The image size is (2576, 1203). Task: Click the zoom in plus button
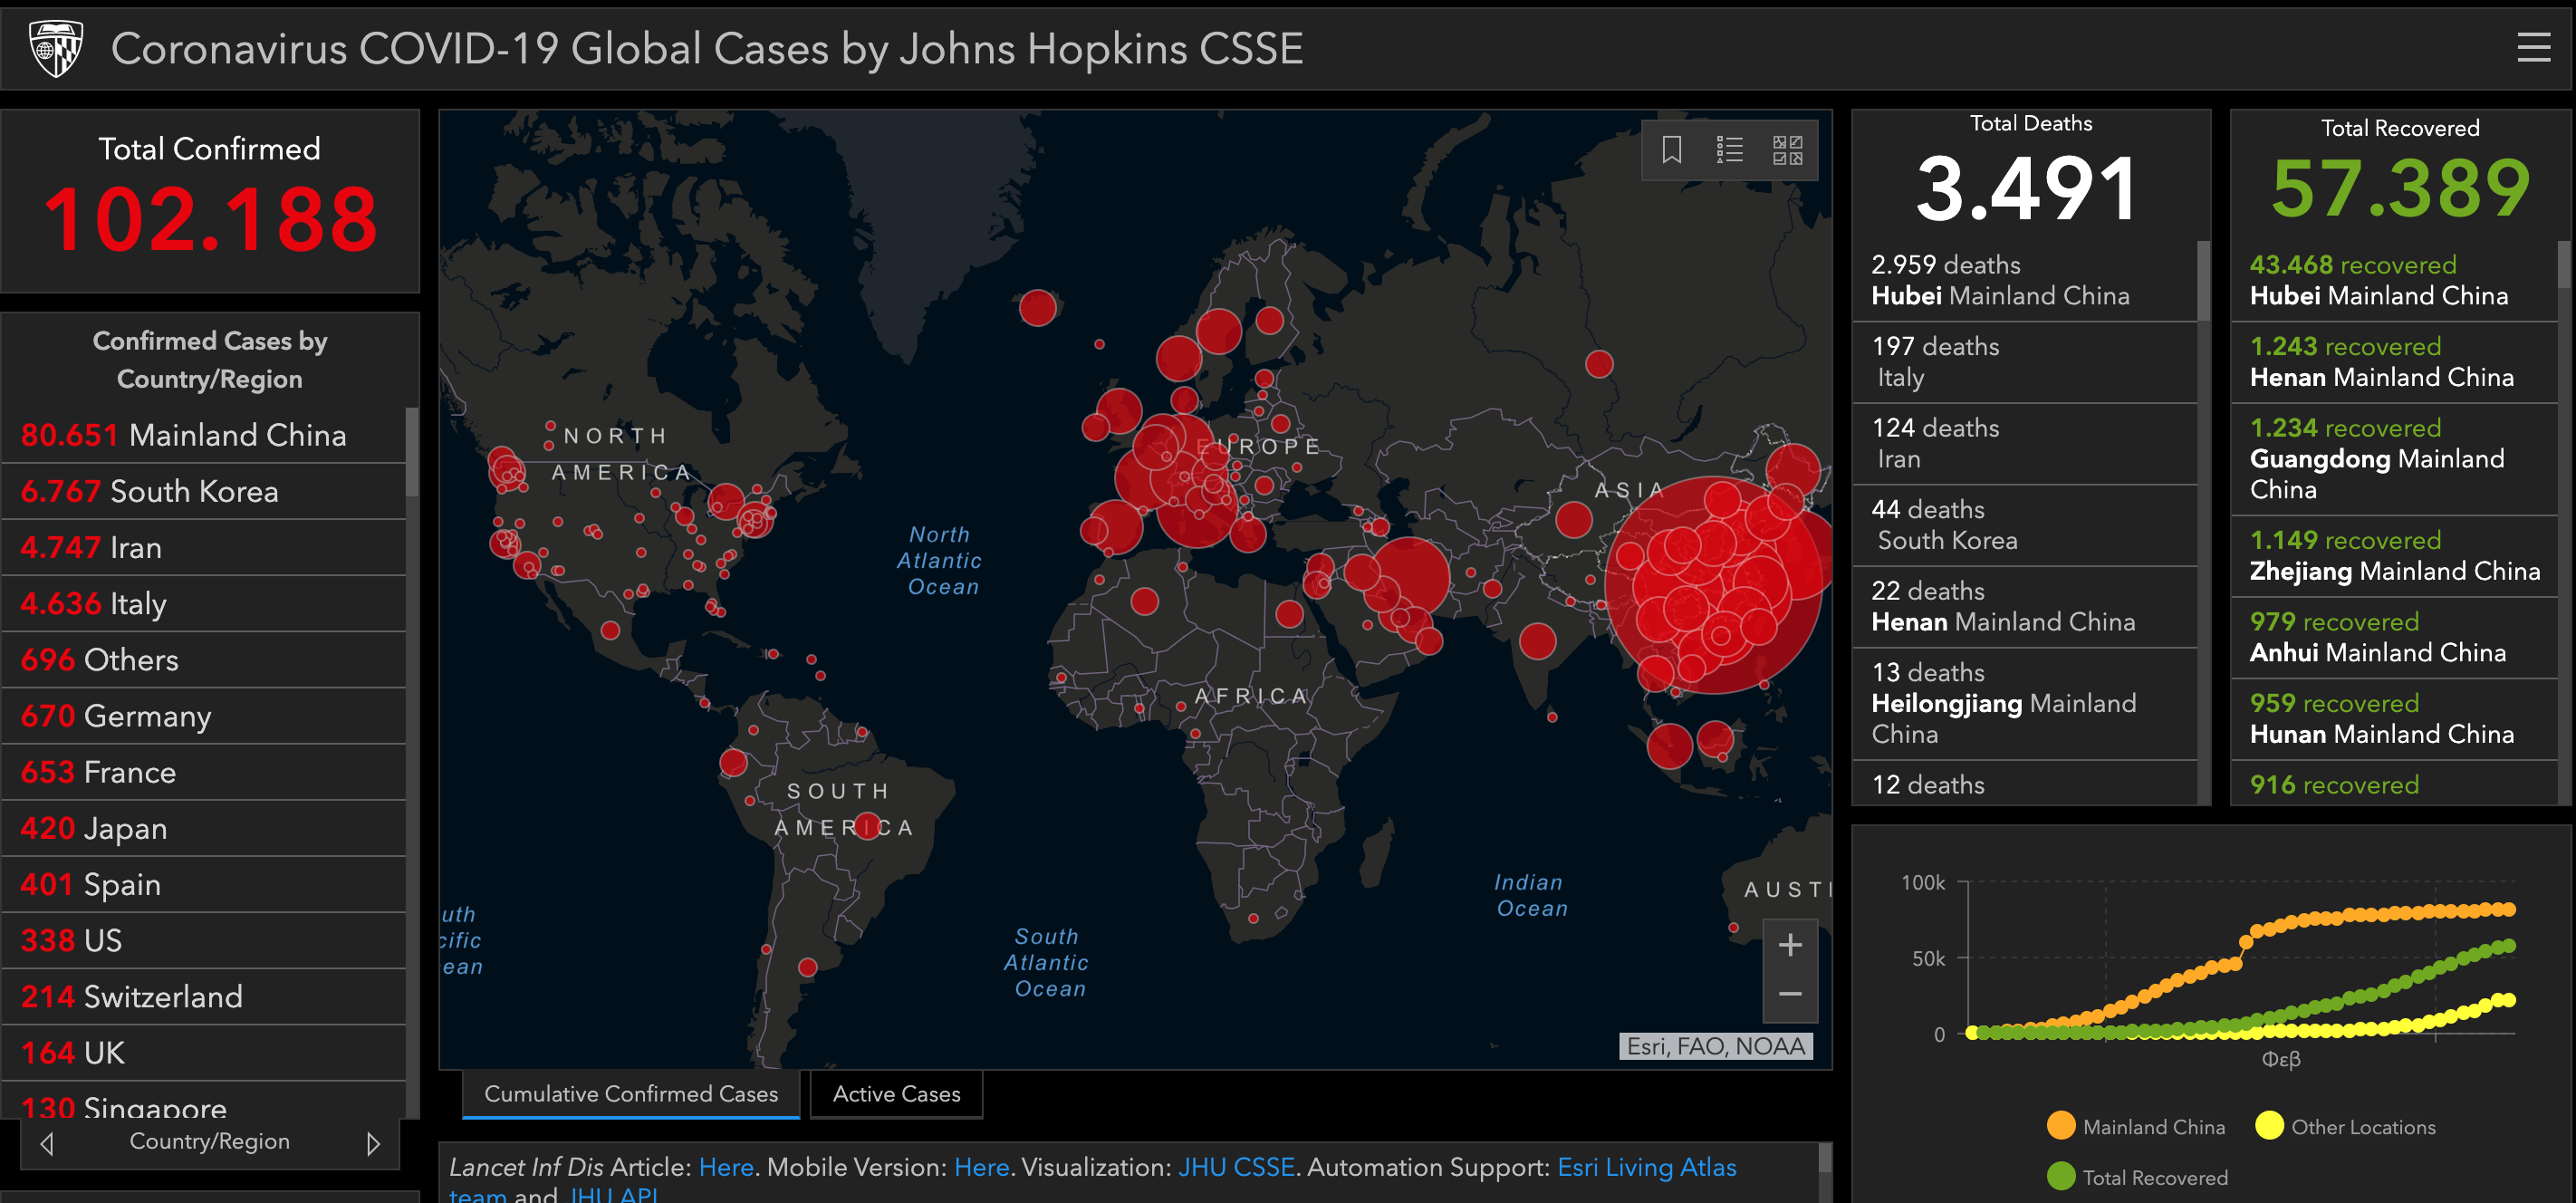pos(1789,945)
